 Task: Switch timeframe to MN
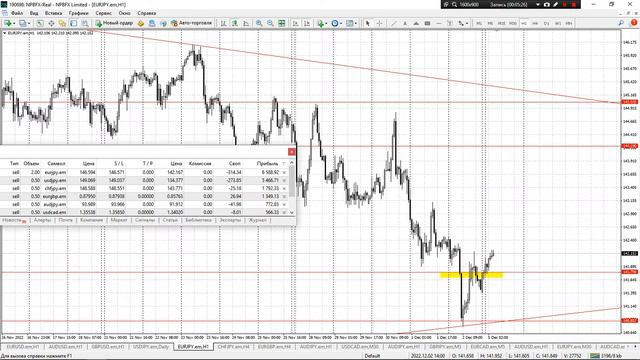(x=569, y=23)
